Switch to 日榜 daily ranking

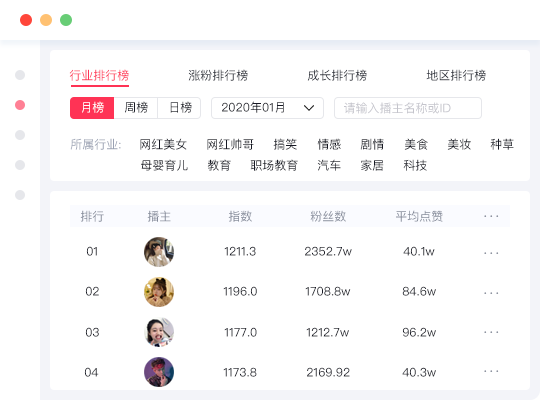click(x=179, y=108)
